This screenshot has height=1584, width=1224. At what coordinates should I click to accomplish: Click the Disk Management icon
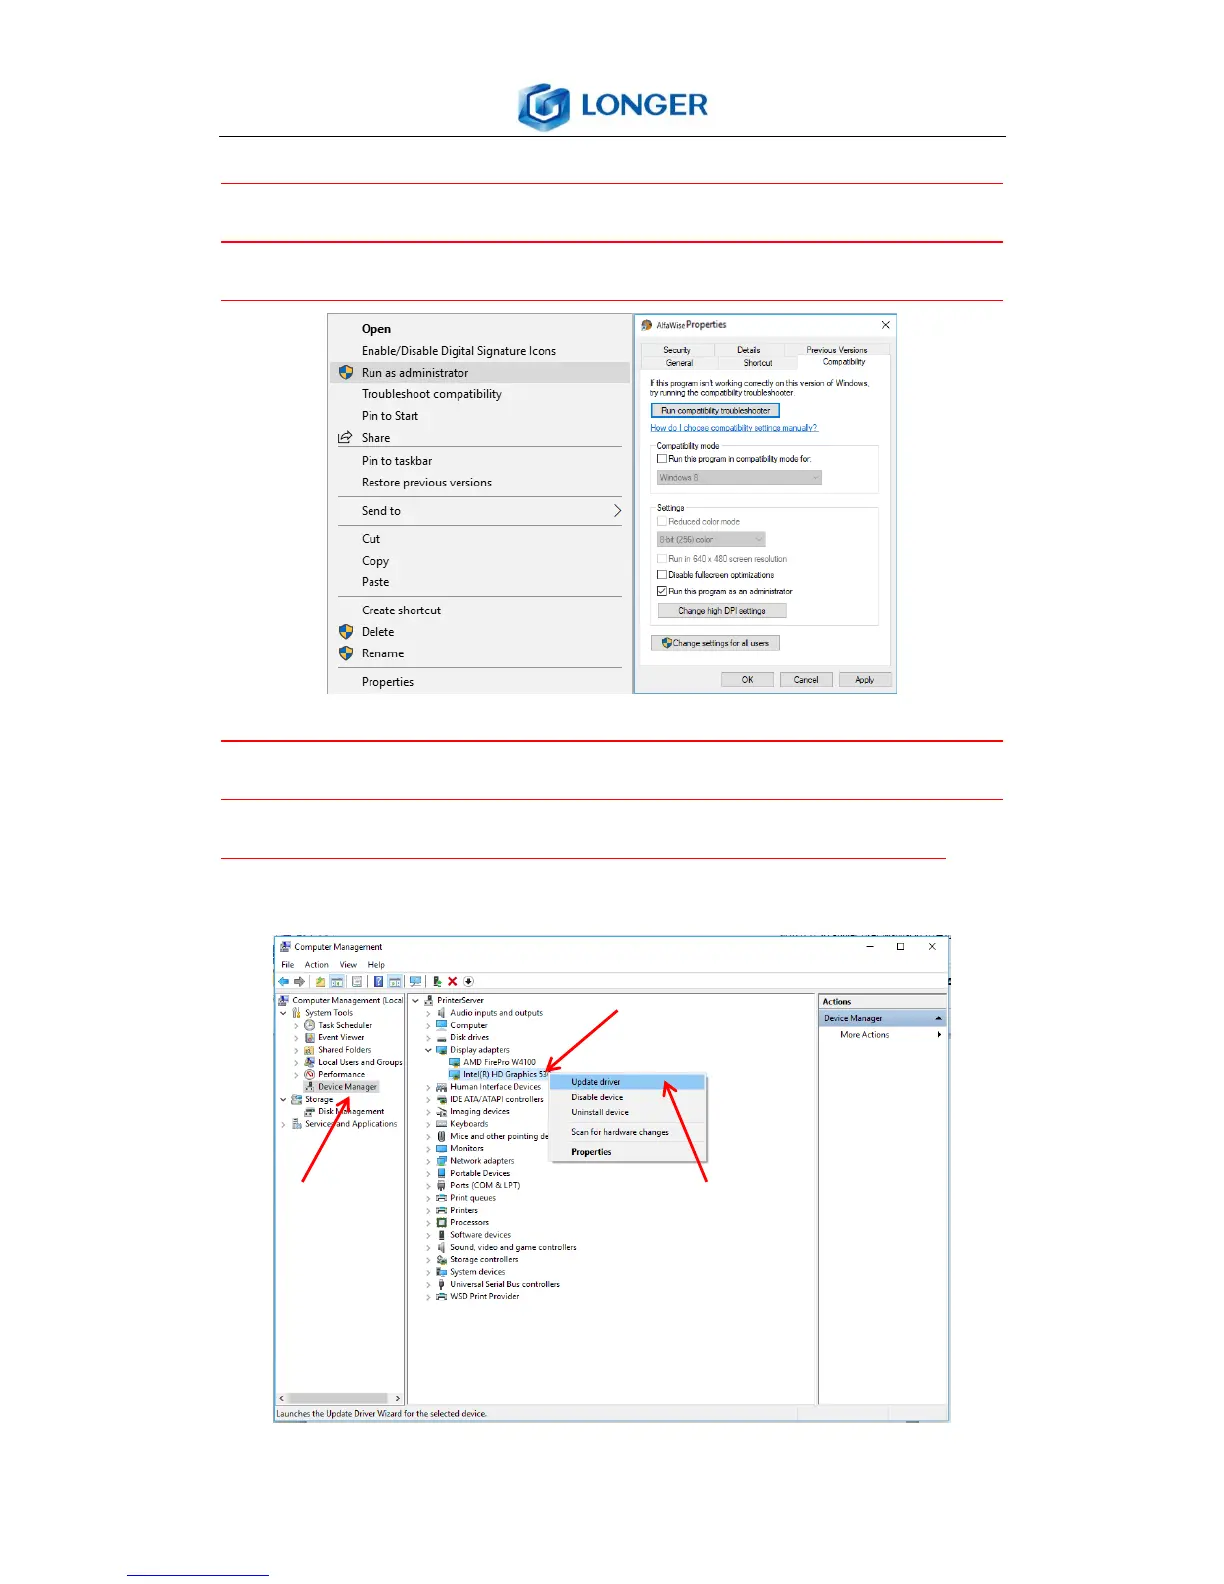click(310, 1111)
